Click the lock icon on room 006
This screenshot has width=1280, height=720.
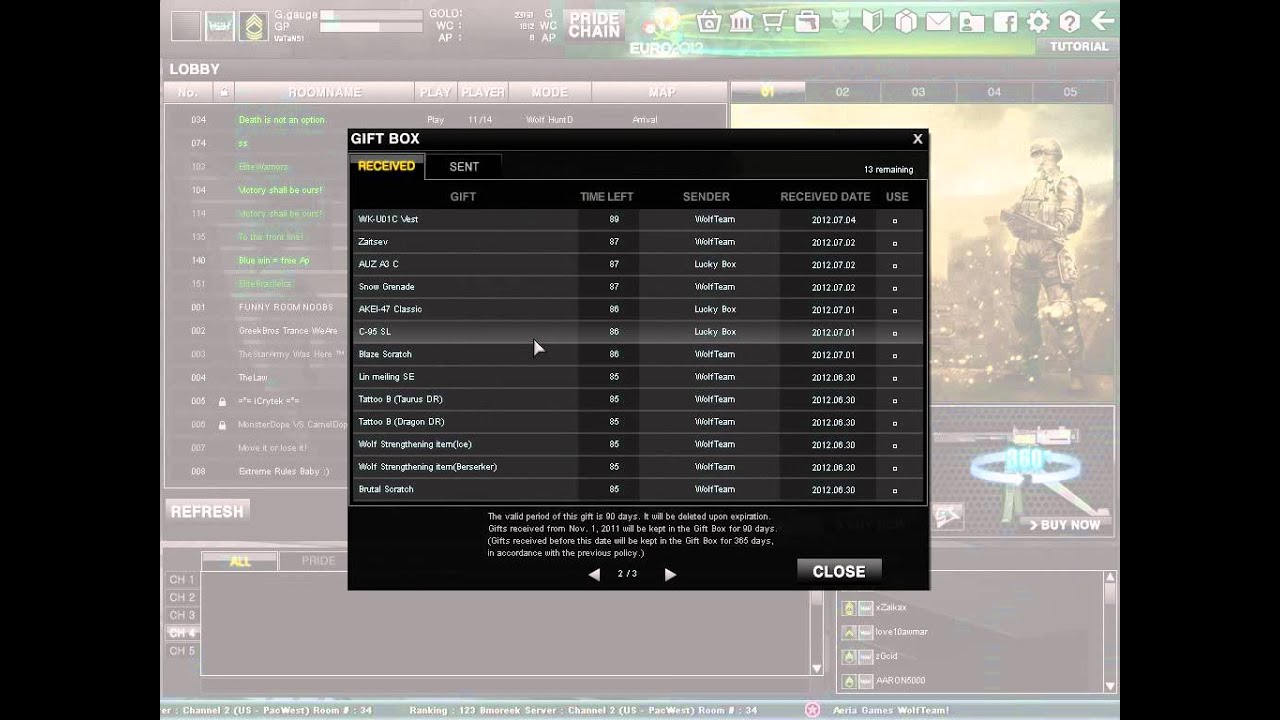click(x=223, y=425)
